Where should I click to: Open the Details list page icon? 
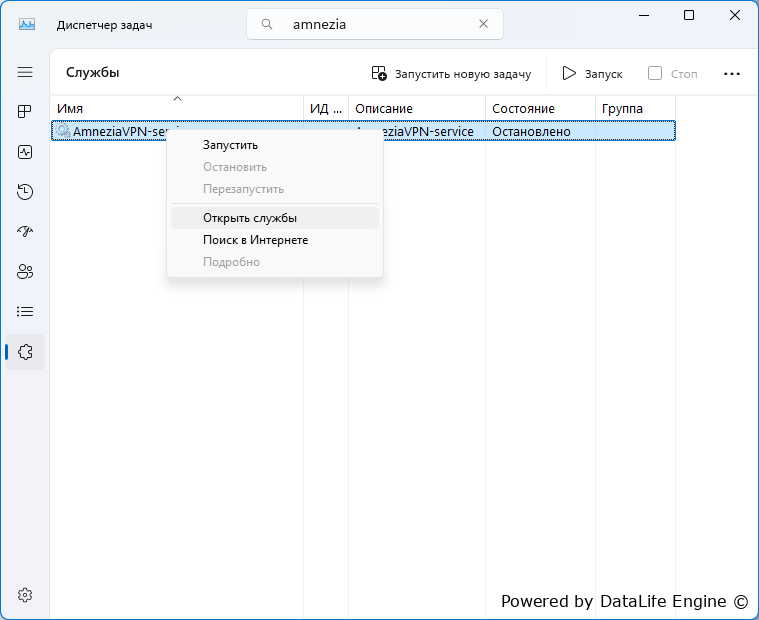[x=25, y=311]
